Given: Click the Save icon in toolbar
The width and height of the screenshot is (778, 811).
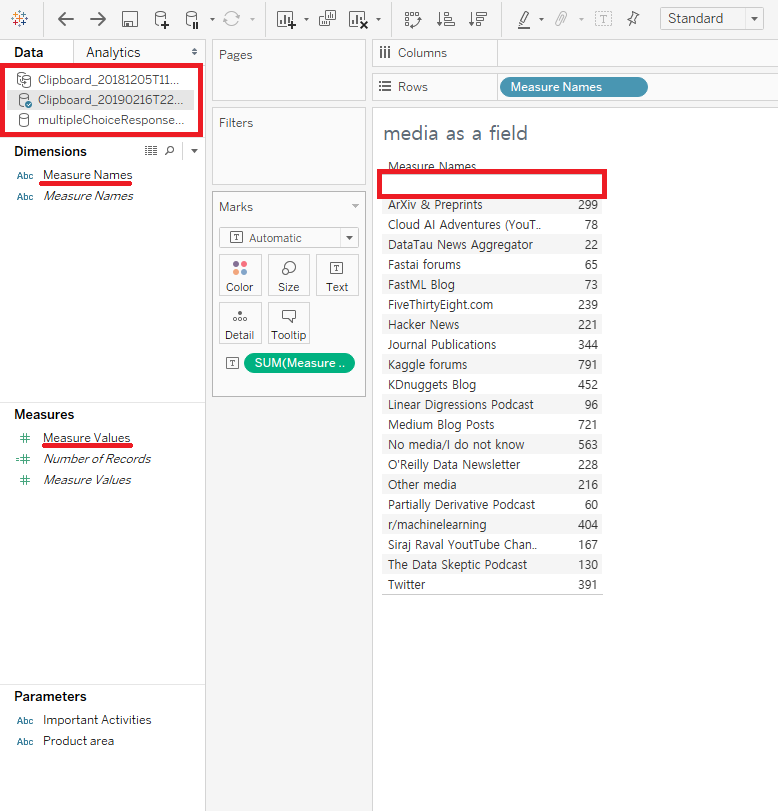Looking at the screenshot, I should coord(129,20).
